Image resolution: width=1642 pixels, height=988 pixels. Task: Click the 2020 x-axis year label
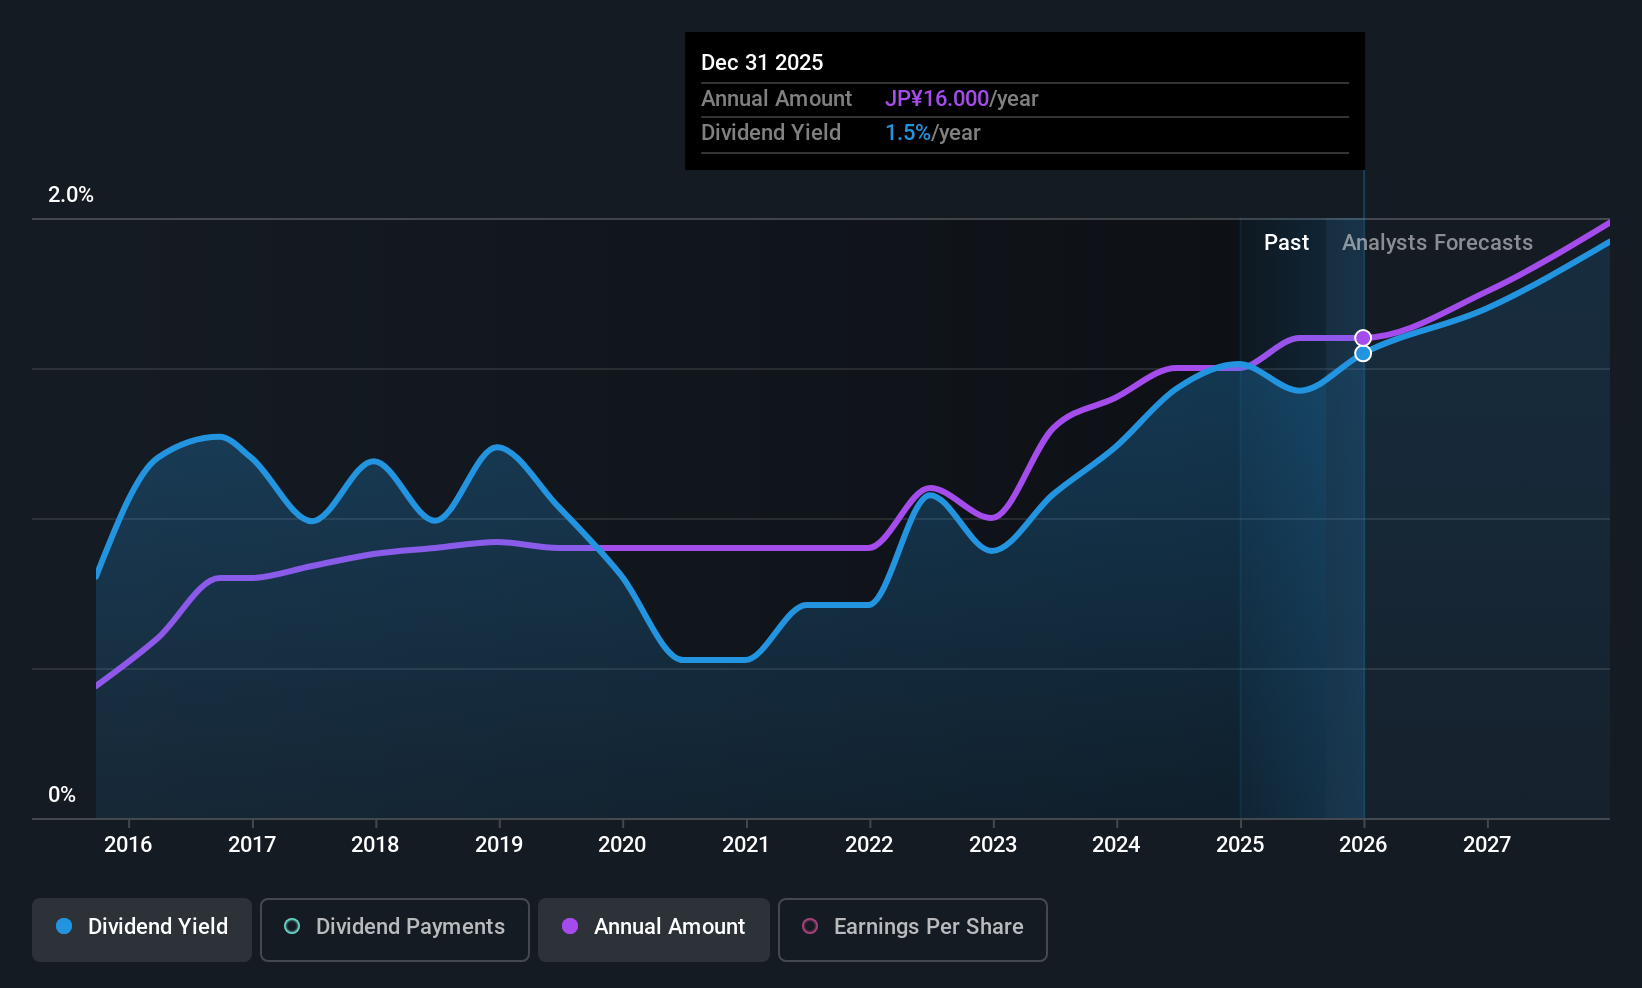[622, 844]
